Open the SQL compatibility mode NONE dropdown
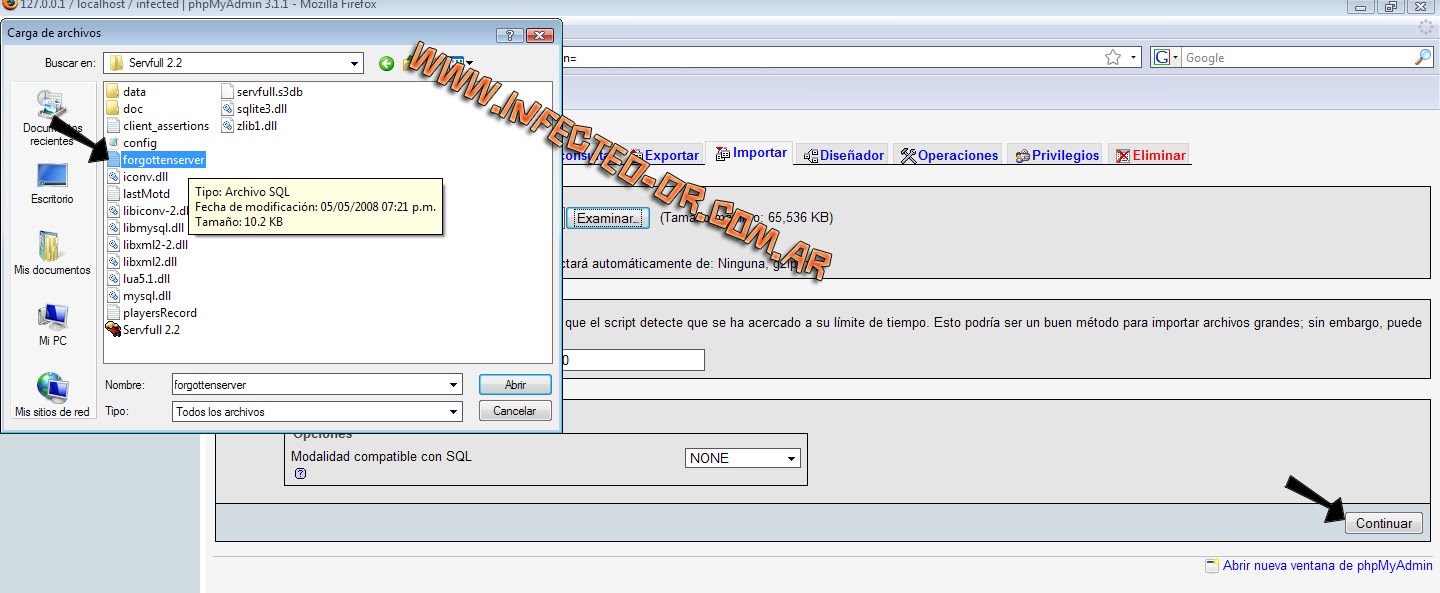This screenshot has width=1440, height=593. (743, 458)
